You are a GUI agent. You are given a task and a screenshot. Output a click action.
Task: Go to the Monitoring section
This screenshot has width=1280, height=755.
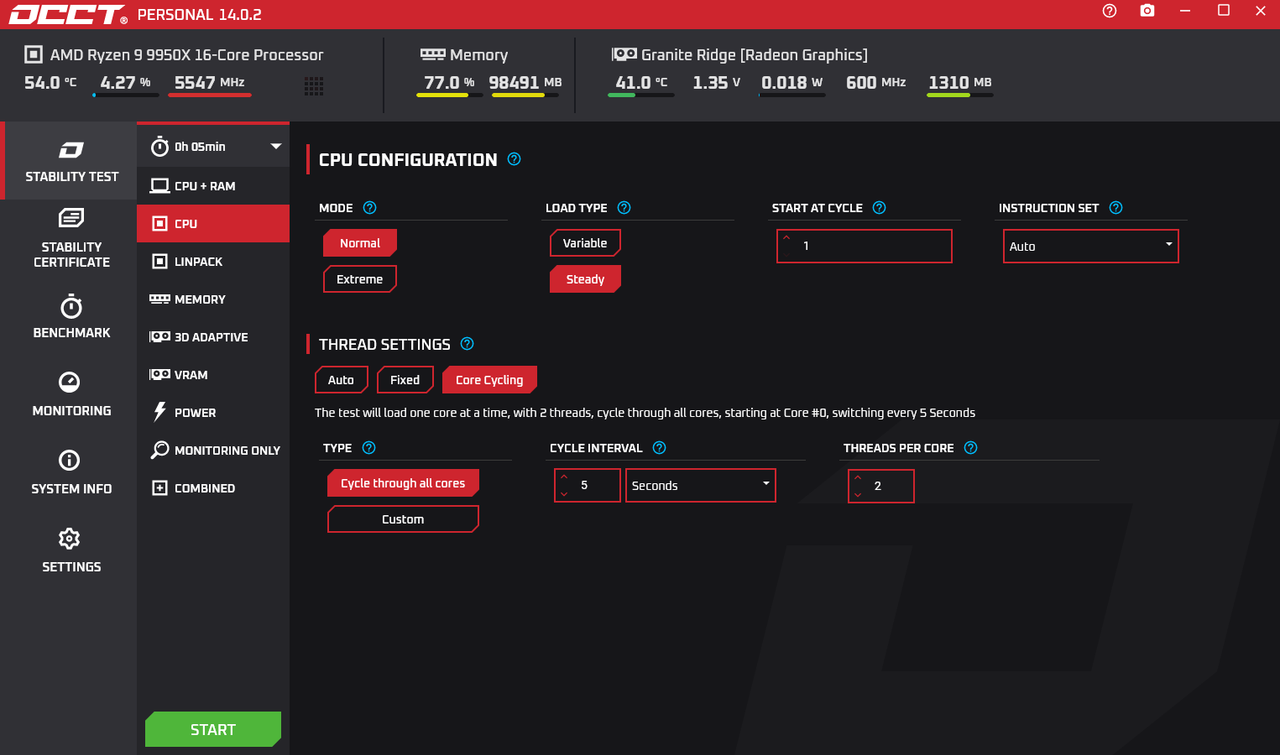pyautogui.click(x=71, y=395)
